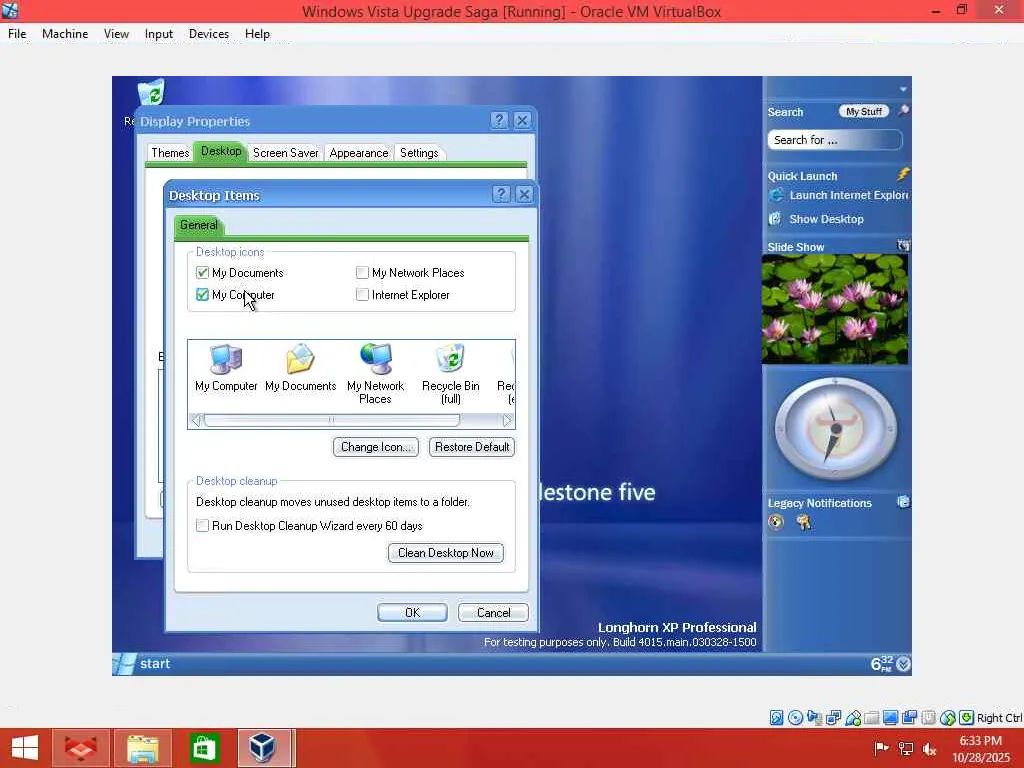The height and width of the screenshot is (768, 1024).
Task: Click the muted speaker tray icon
Action: pos(930,749)
